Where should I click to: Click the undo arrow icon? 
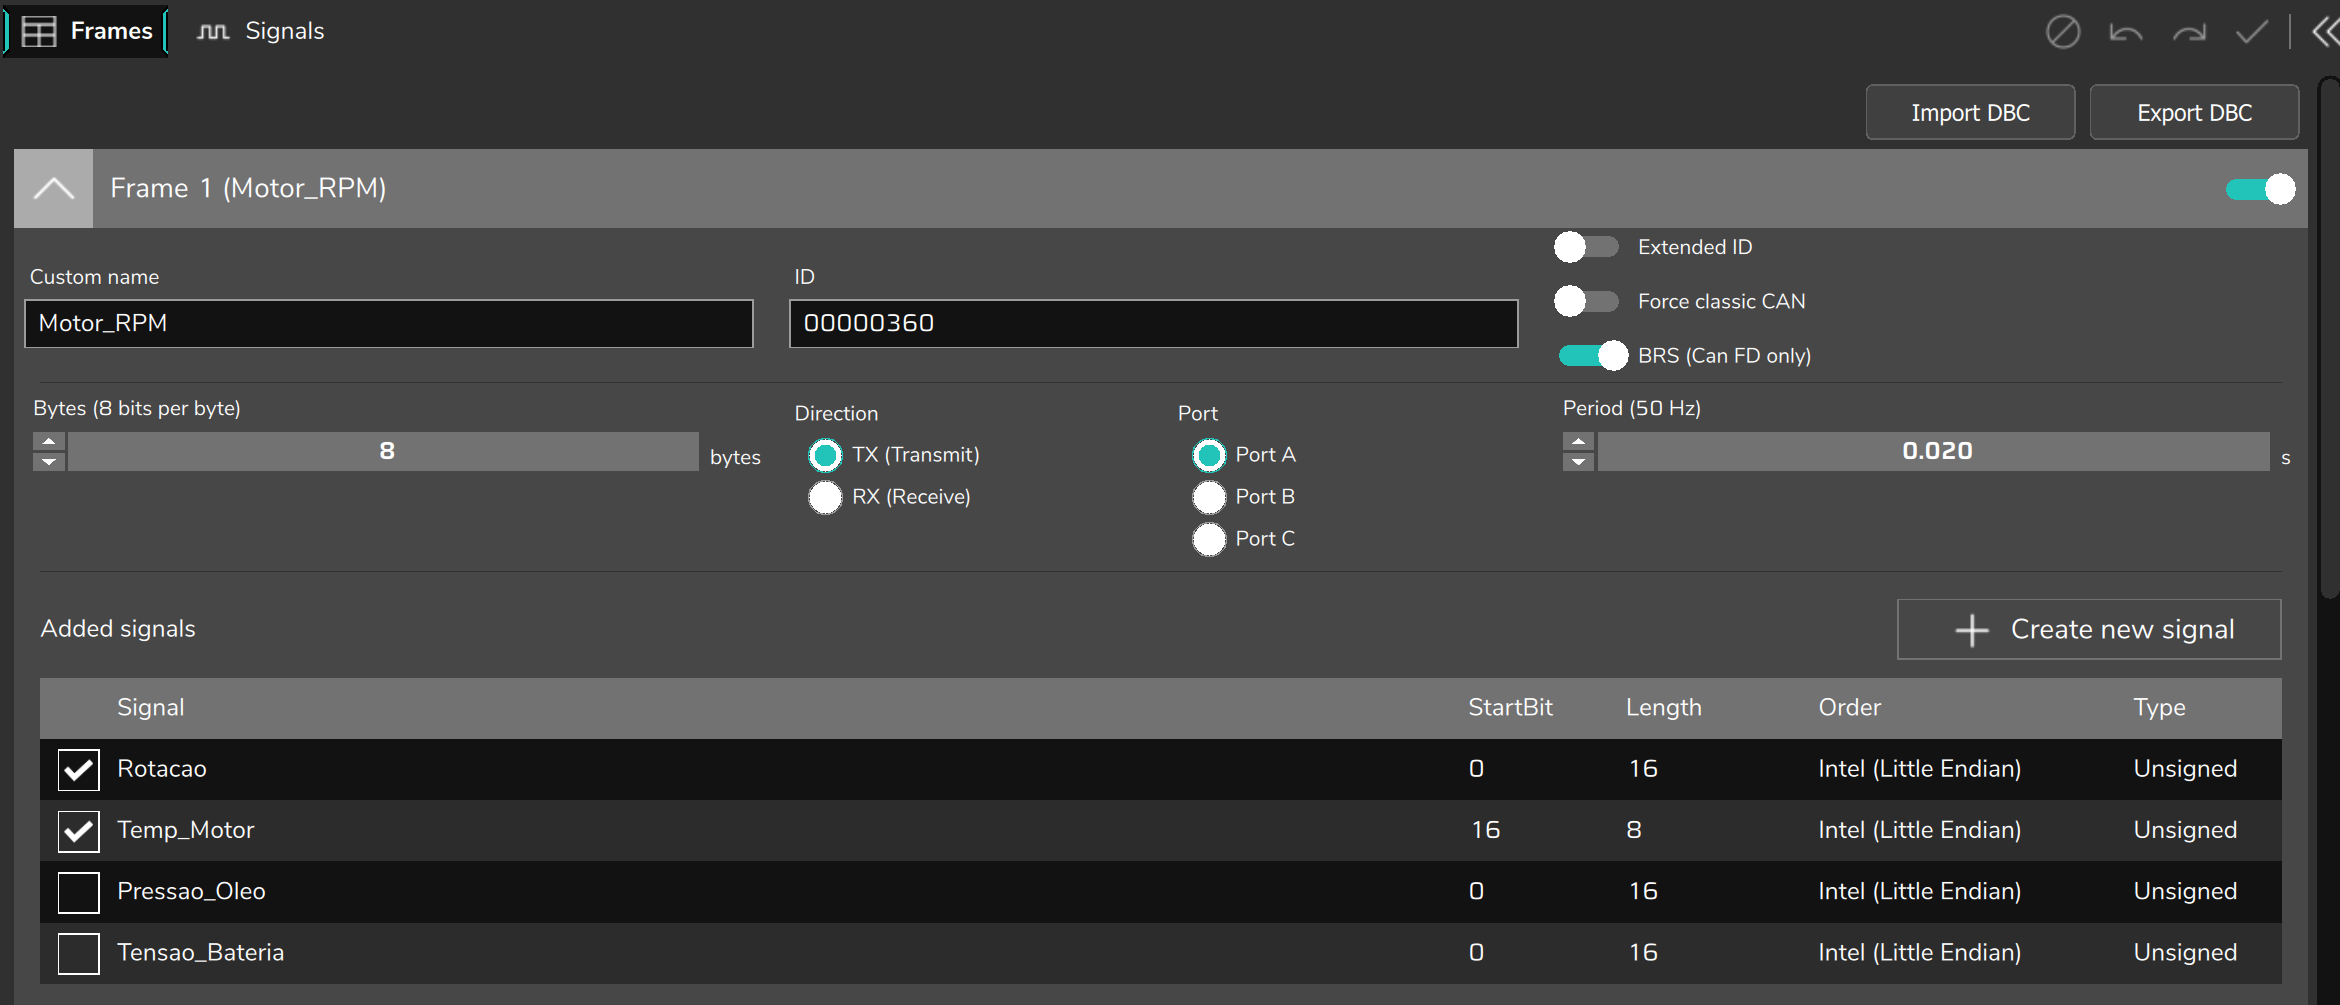point(2125,32)
